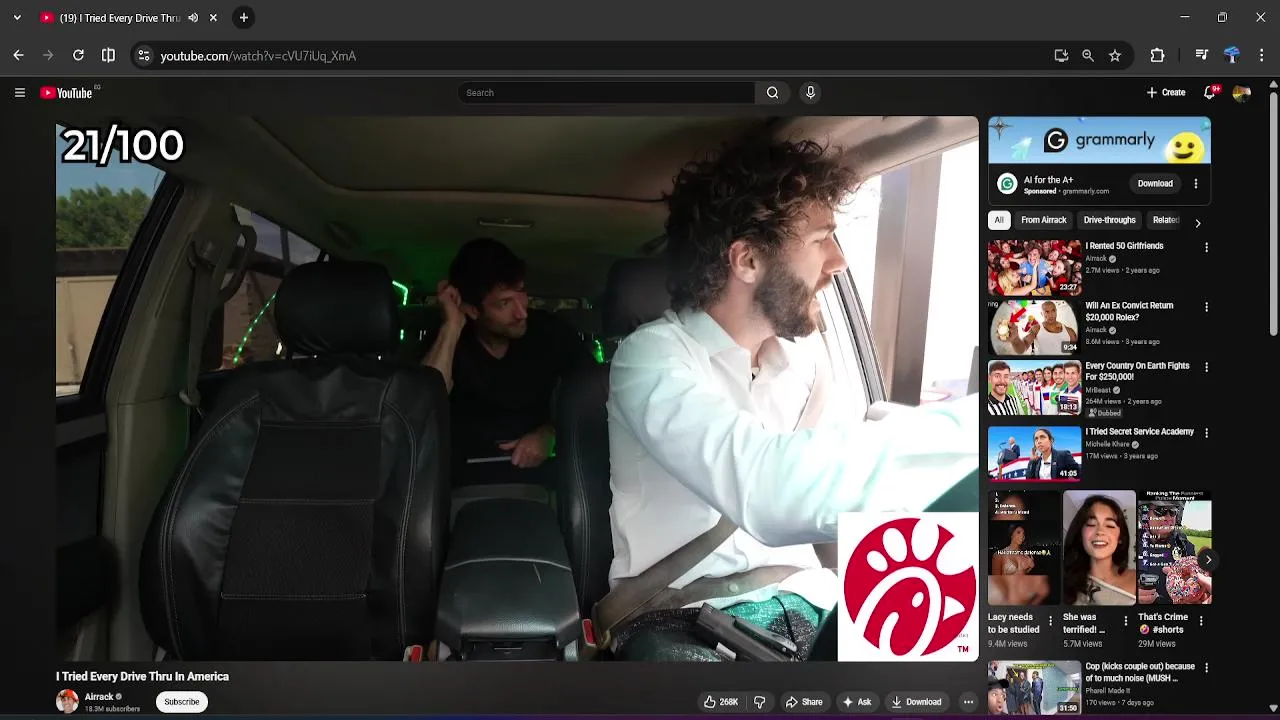Go to YouTube home via logo

[66, 93]
